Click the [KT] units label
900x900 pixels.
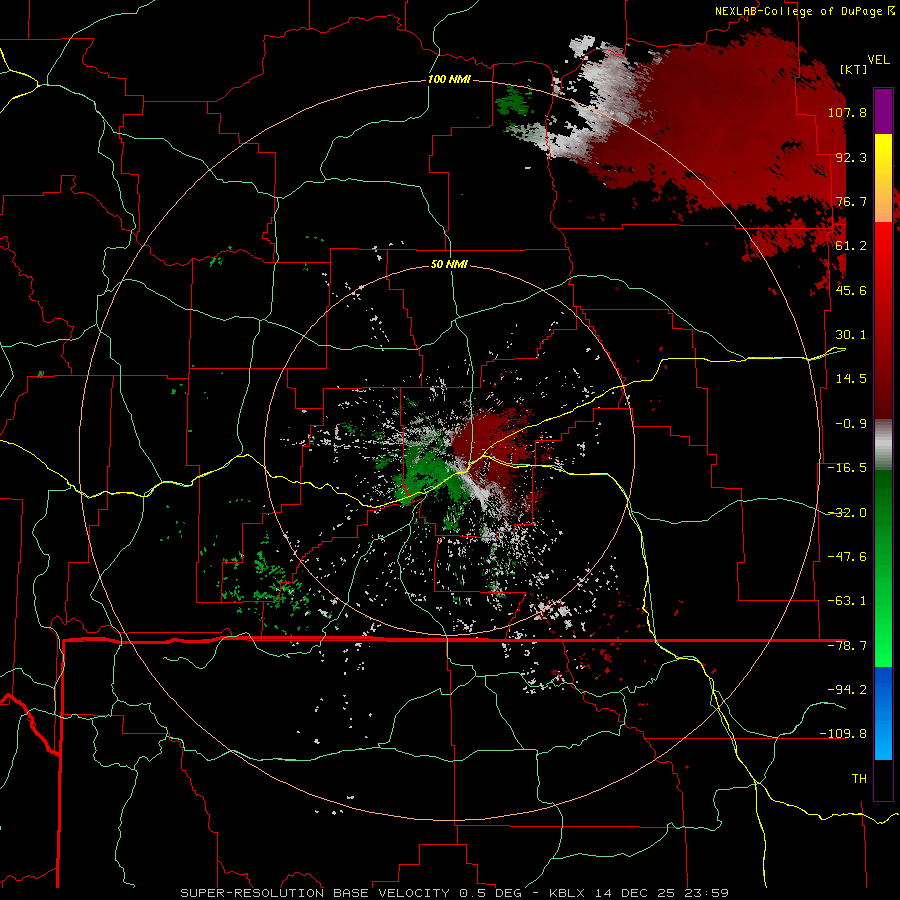tap(853, 69)
